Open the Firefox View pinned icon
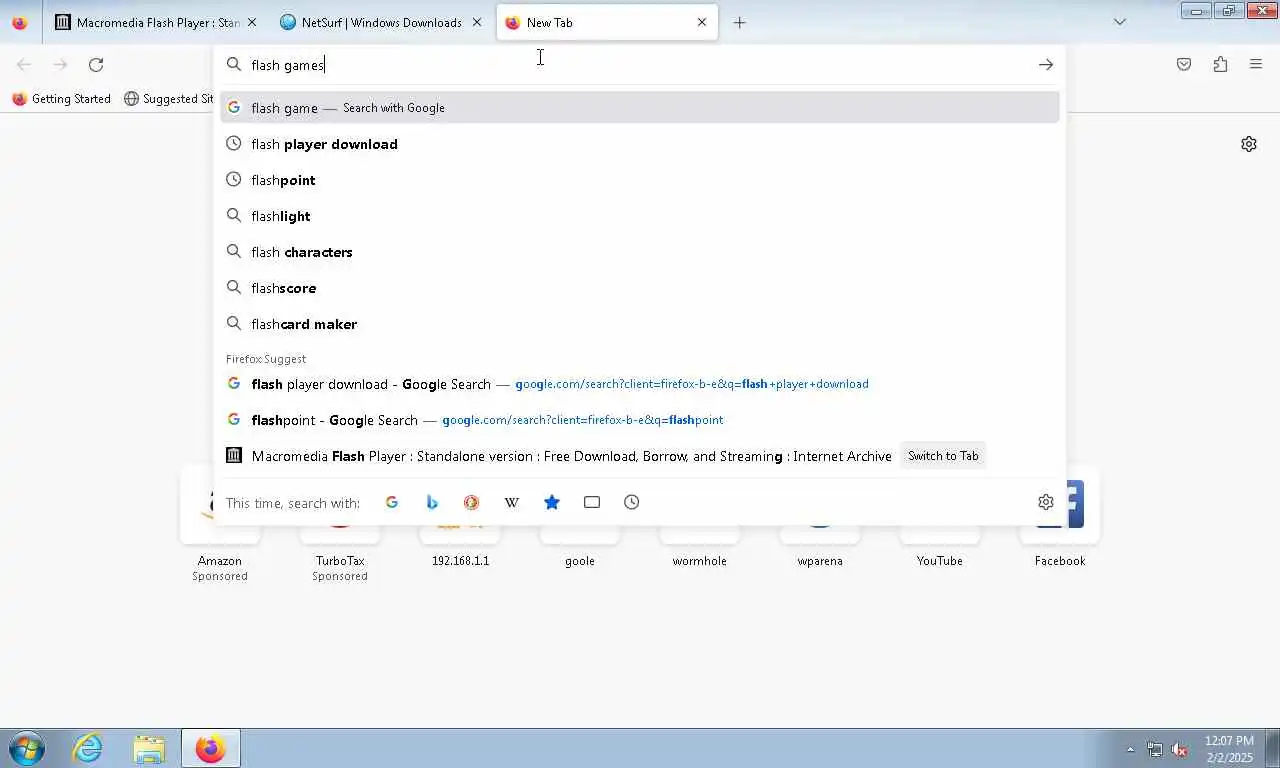1280x768 pixels. pos(19,22)
